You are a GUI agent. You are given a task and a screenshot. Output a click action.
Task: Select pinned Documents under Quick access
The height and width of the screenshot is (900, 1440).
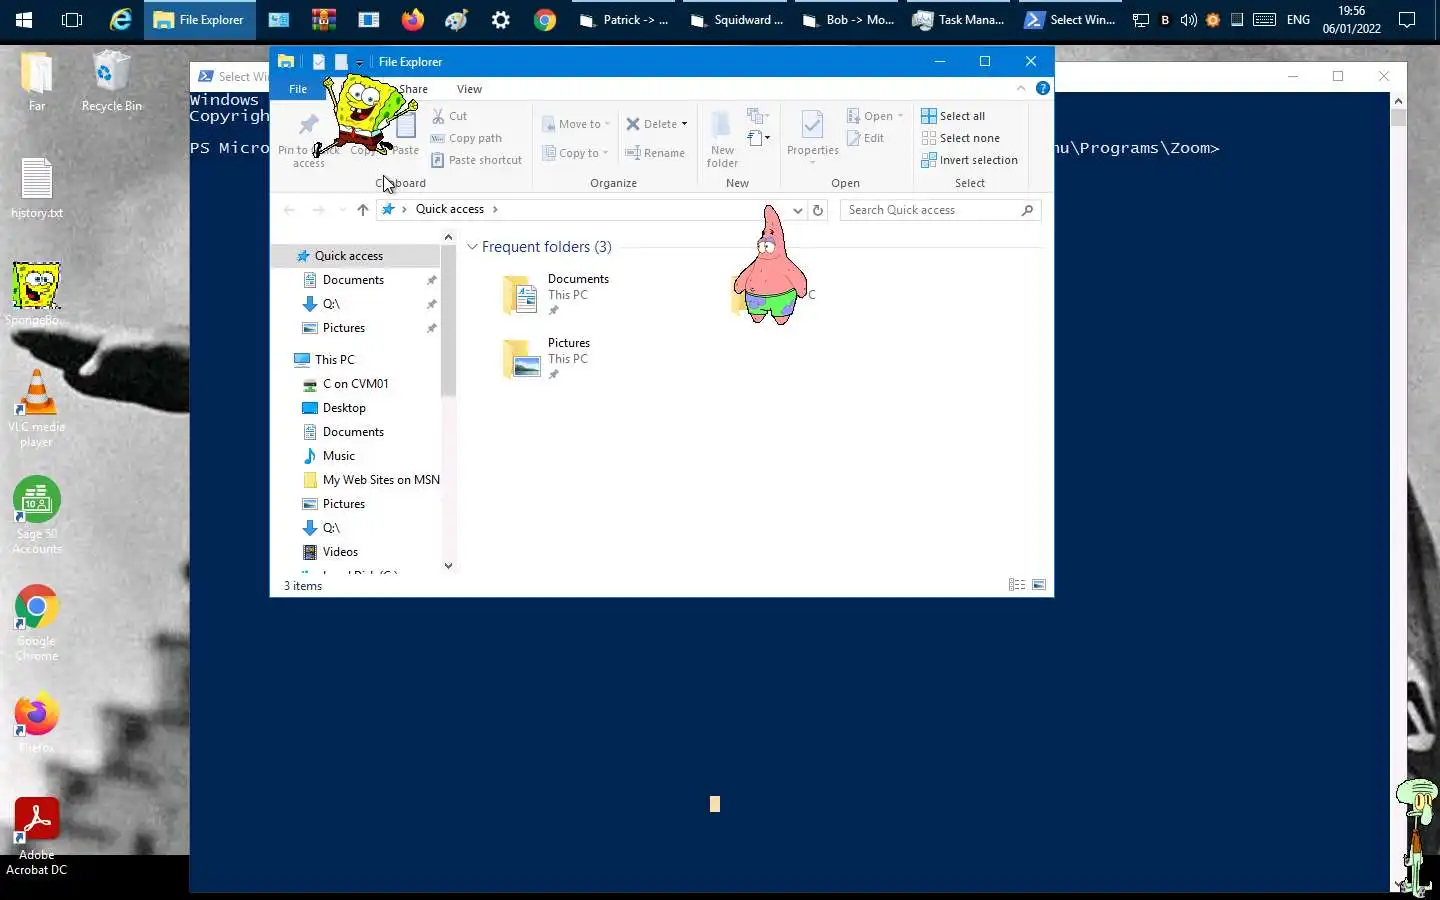pyautogui.click(x=355, y=280)
